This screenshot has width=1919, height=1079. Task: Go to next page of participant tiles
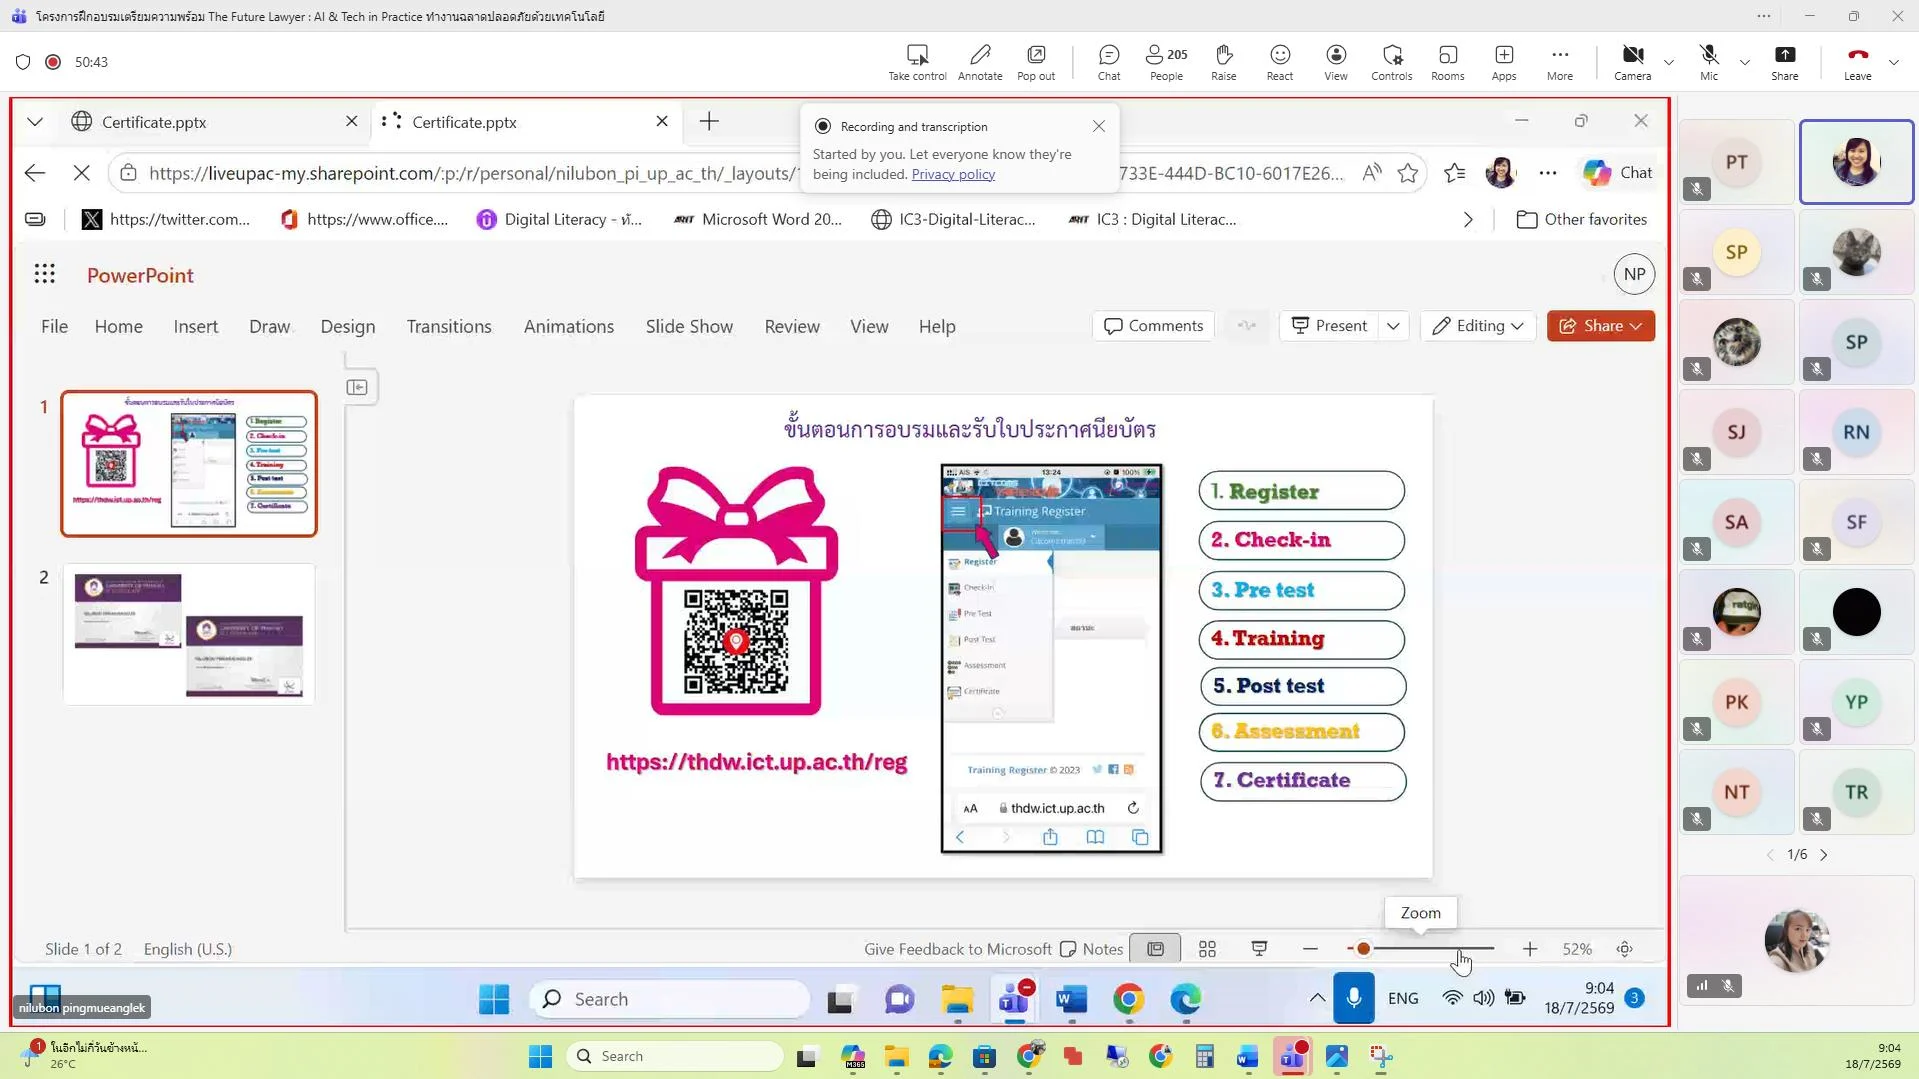point(1824,855)
